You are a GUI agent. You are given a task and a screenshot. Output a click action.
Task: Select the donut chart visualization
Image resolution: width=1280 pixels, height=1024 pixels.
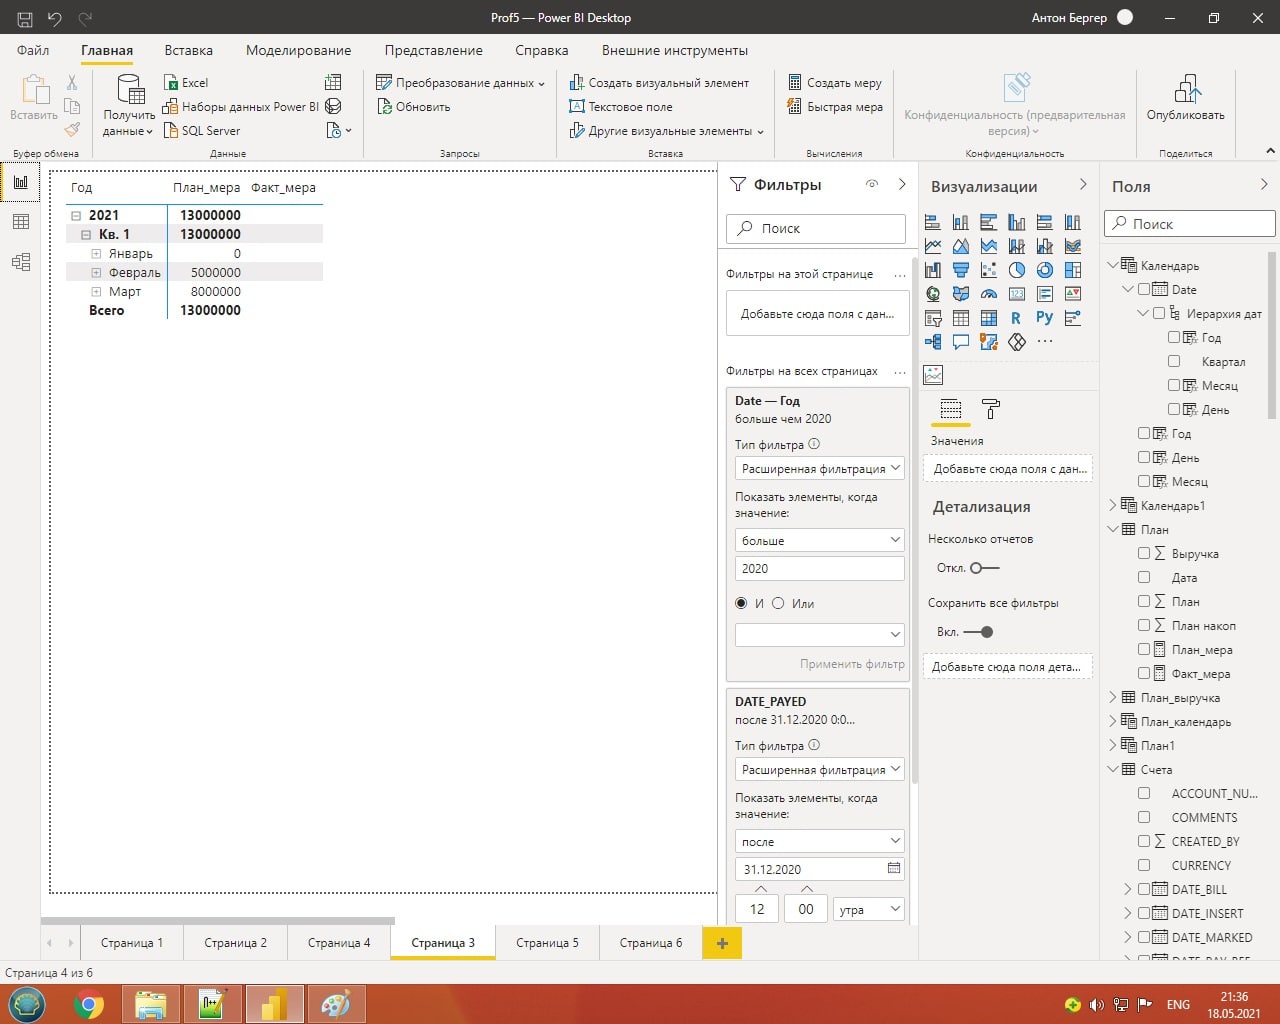[1045, 270]
